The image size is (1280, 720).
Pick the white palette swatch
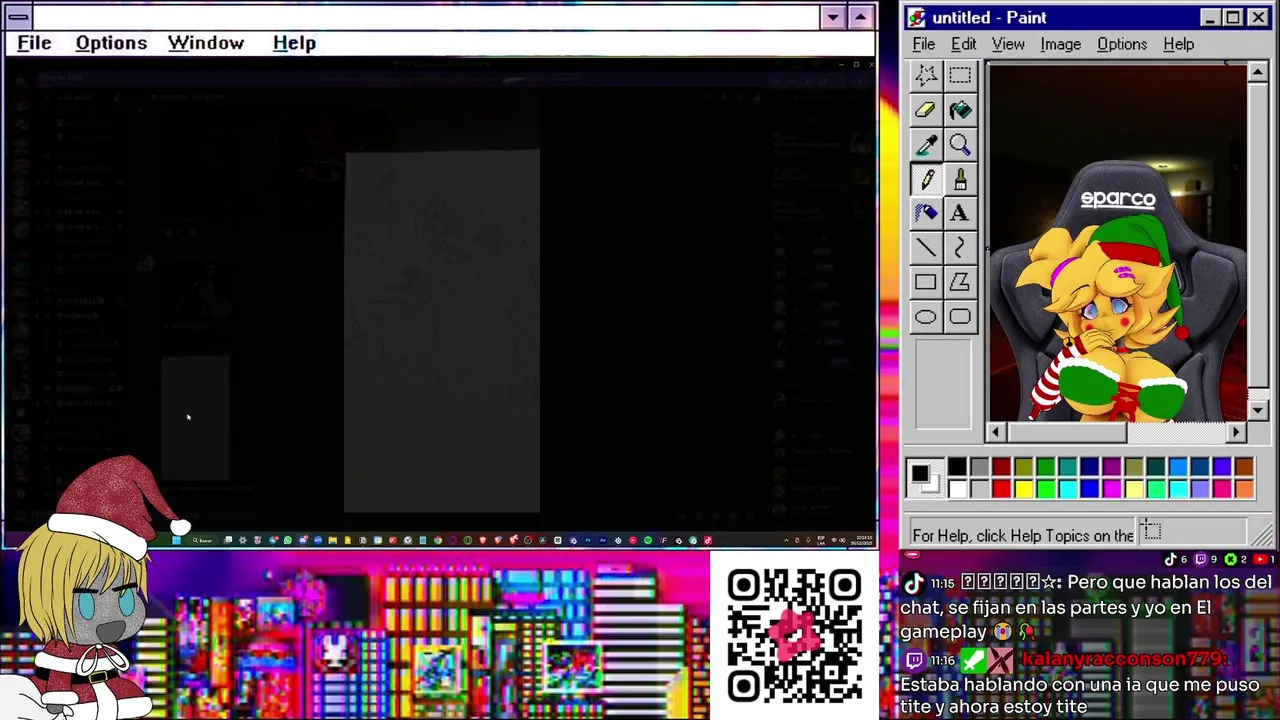(957, 488)
